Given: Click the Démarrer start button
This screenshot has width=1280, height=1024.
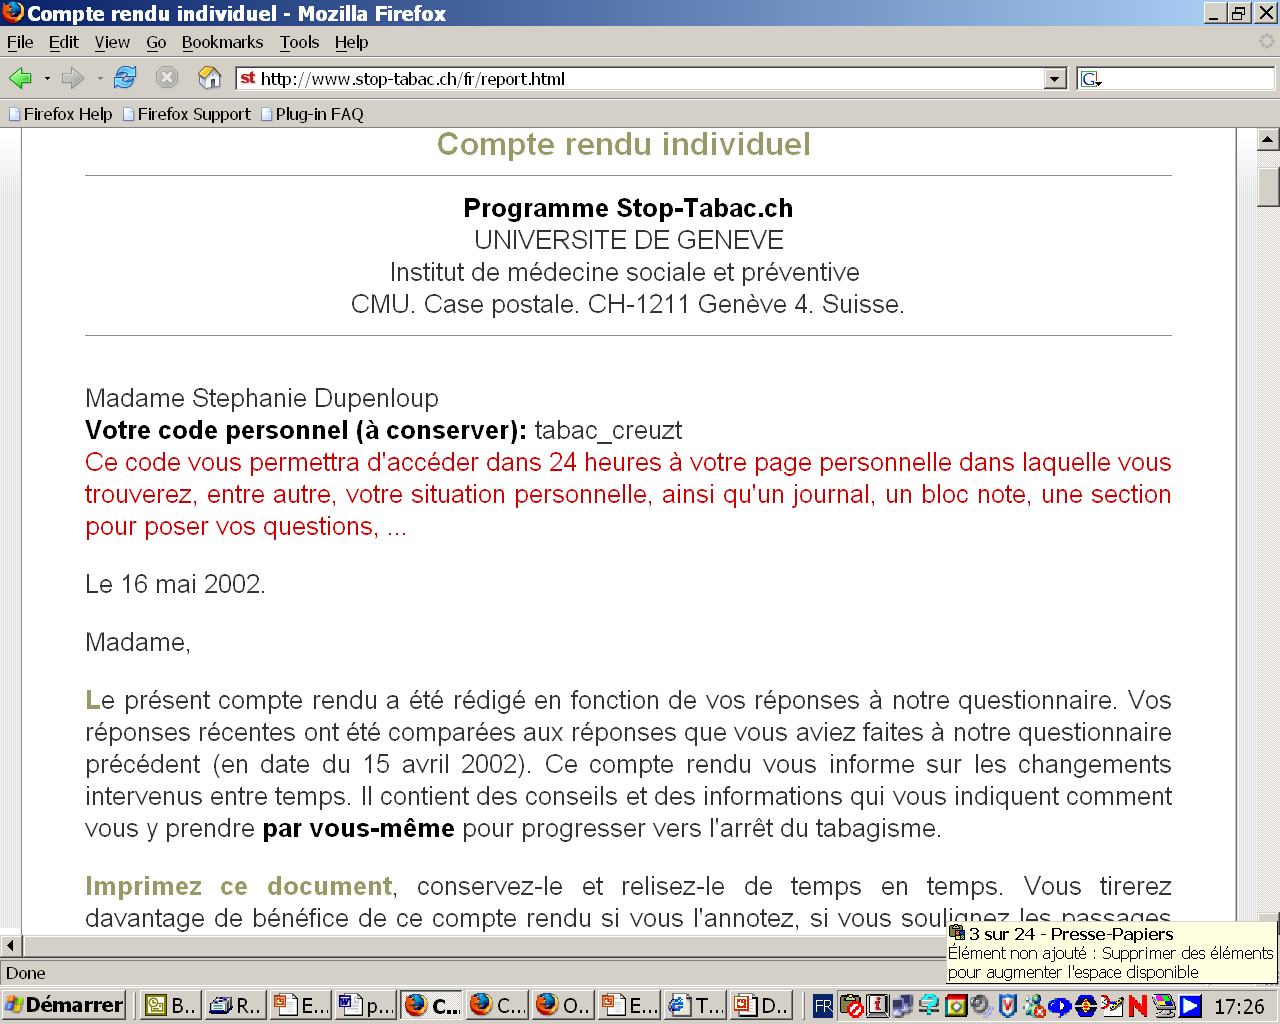Looking at the screenshot, I should (x=64, y=1005).
